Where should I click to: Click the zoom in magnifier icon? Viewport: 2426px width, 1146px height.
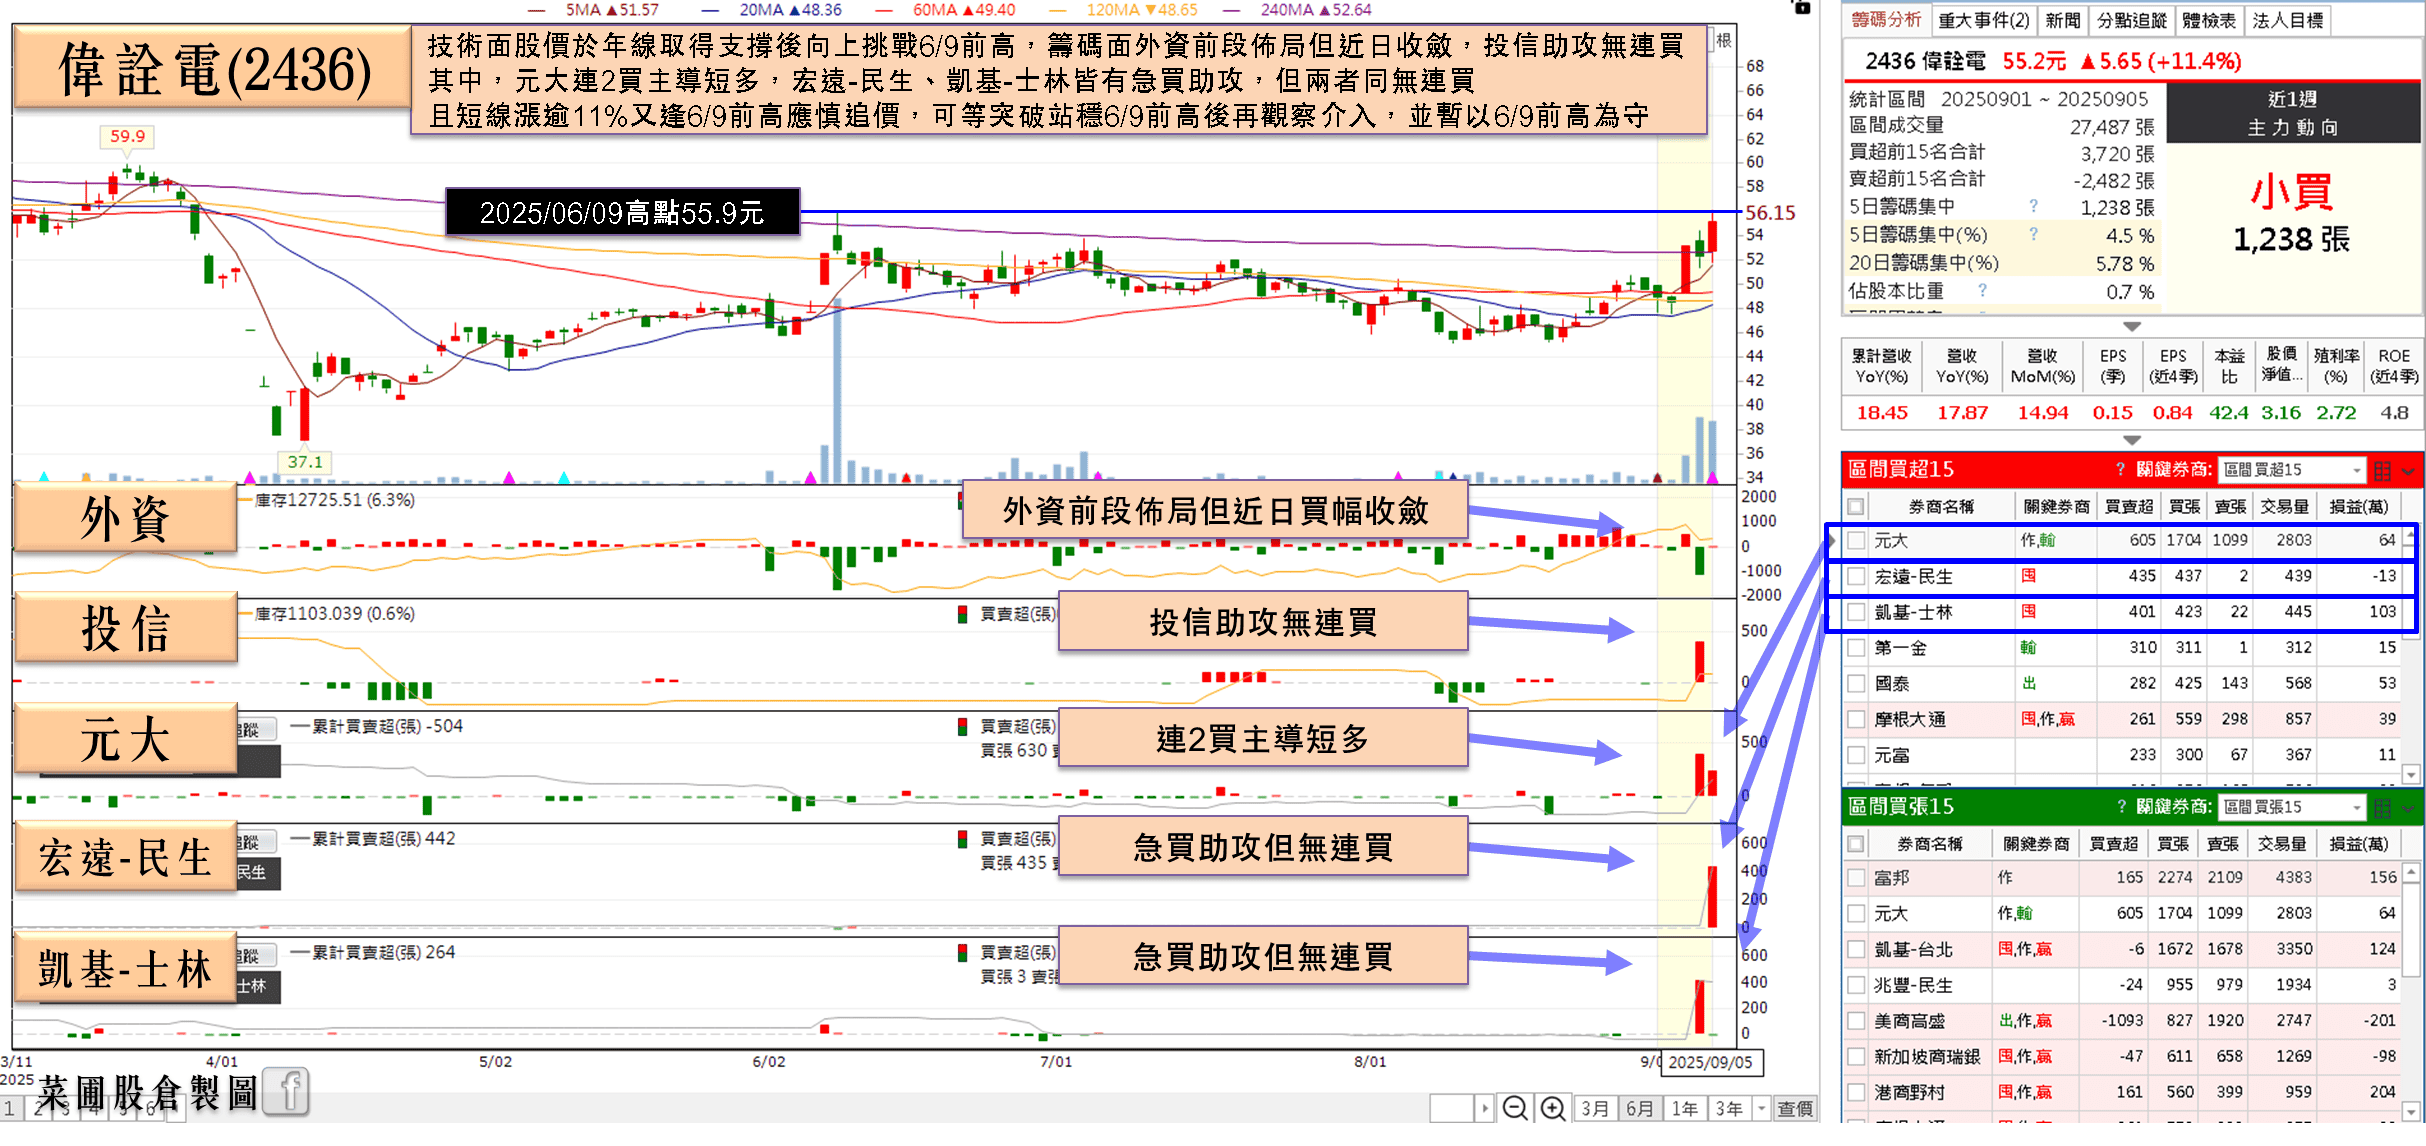[1552, 1108]
